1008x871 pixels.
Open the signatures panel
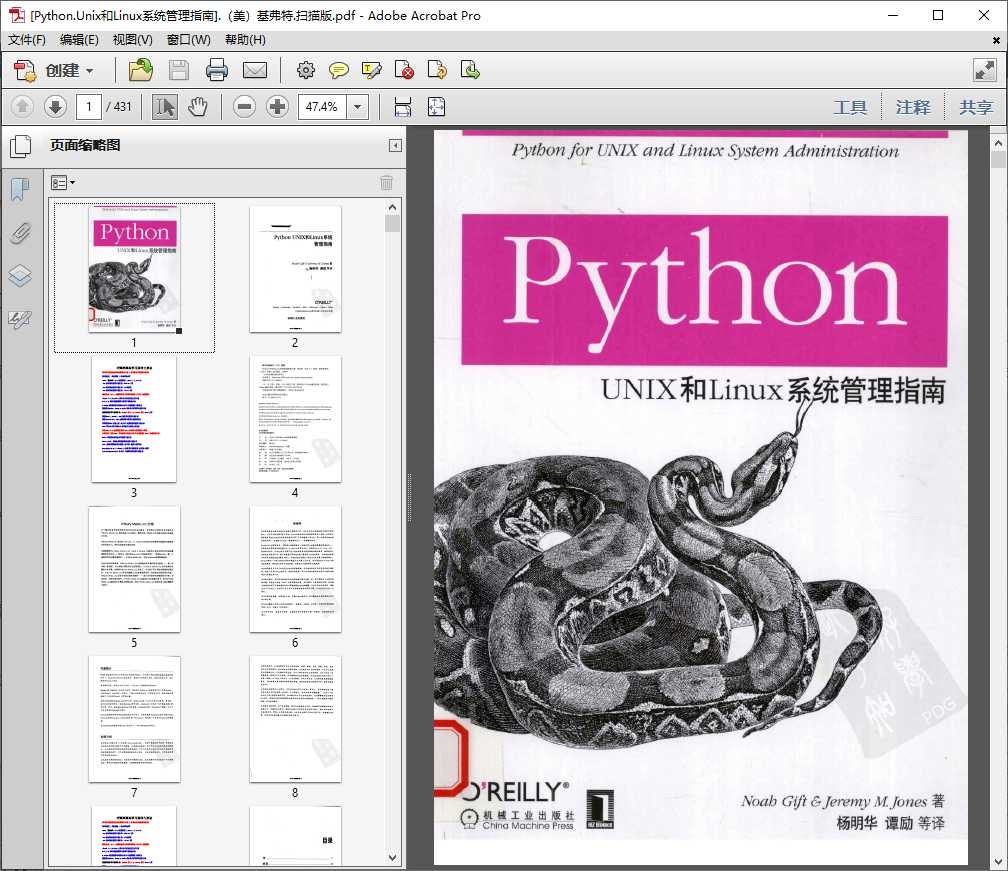pos(20,319)
